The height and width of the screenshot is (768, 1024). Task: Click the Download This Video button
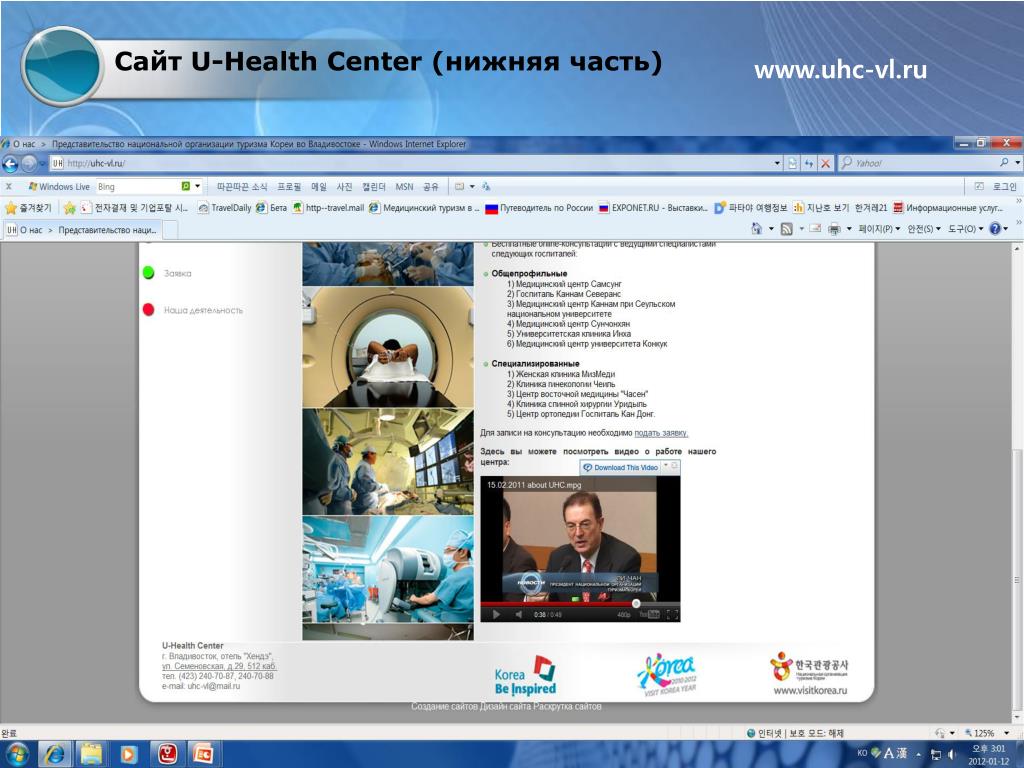pos(620,467)
